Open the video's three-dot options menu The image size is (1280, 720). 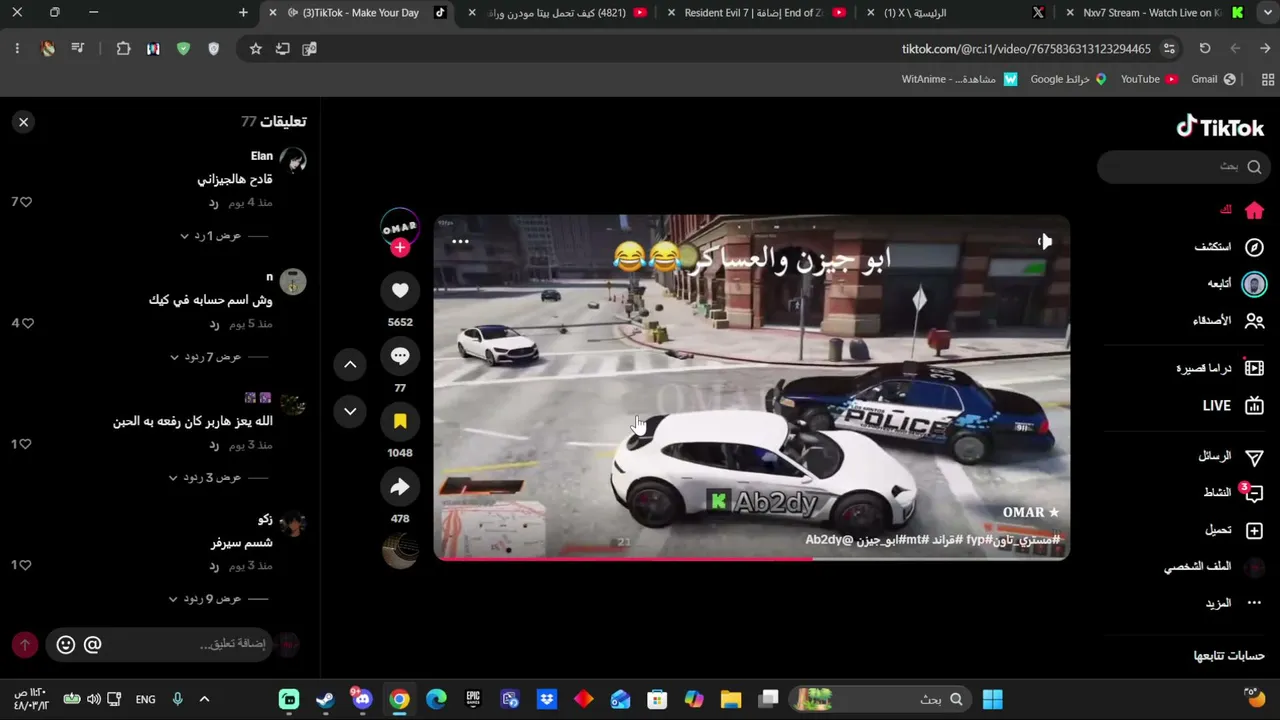point(460,241)
